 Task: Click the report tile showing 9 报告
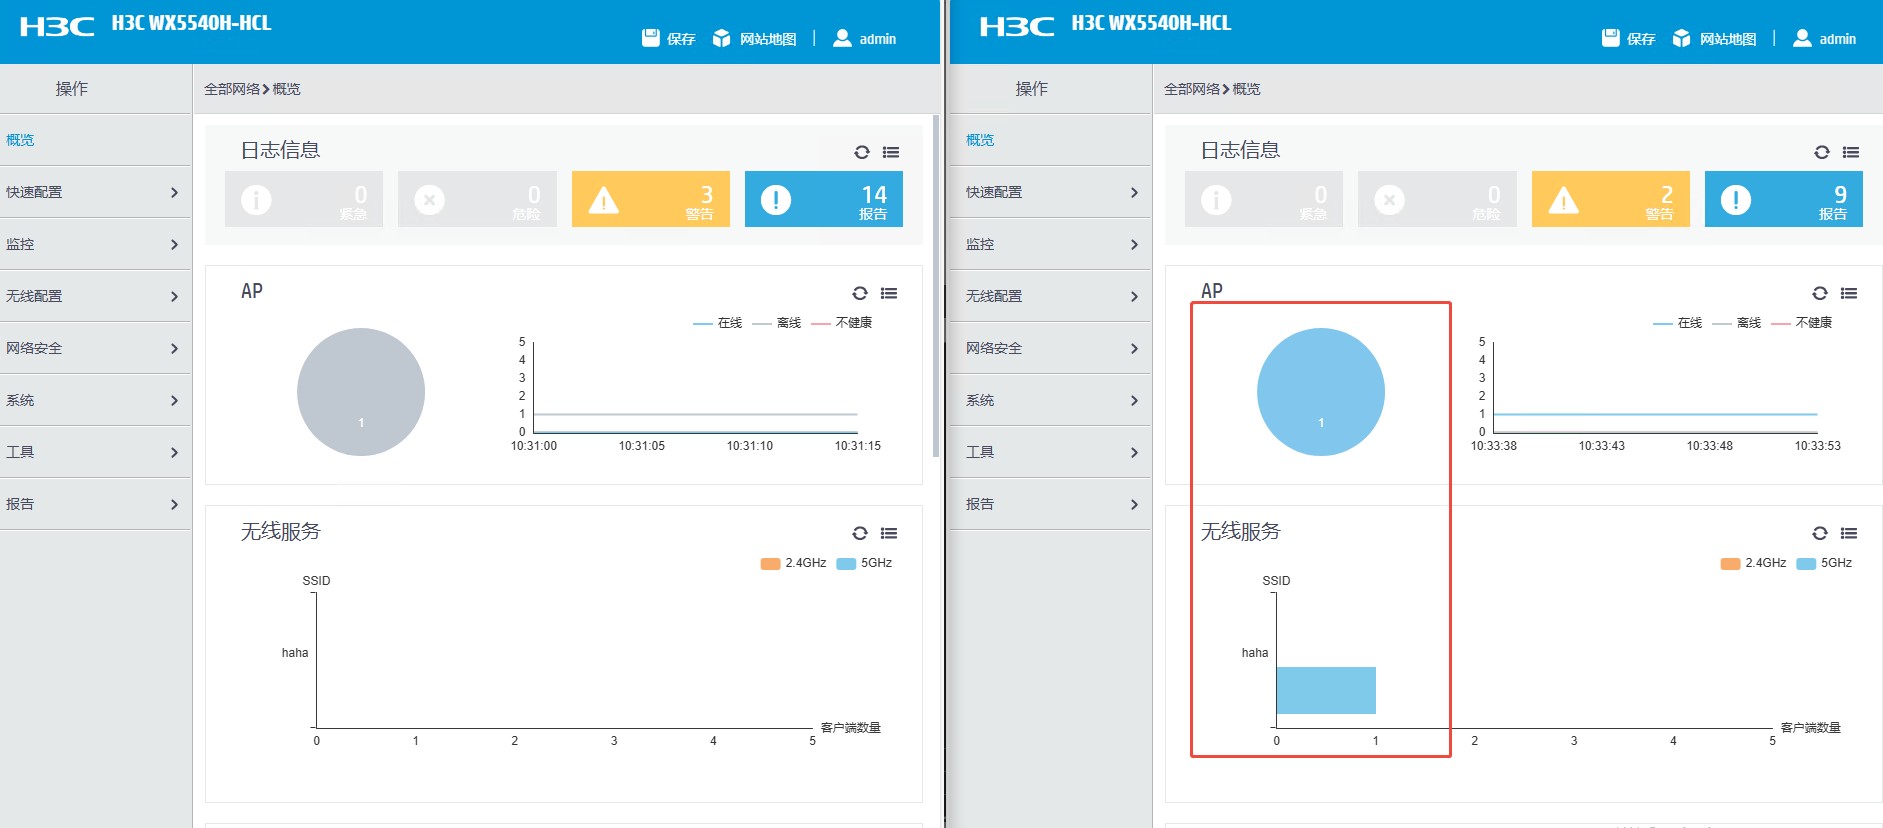coord(1784,199)
